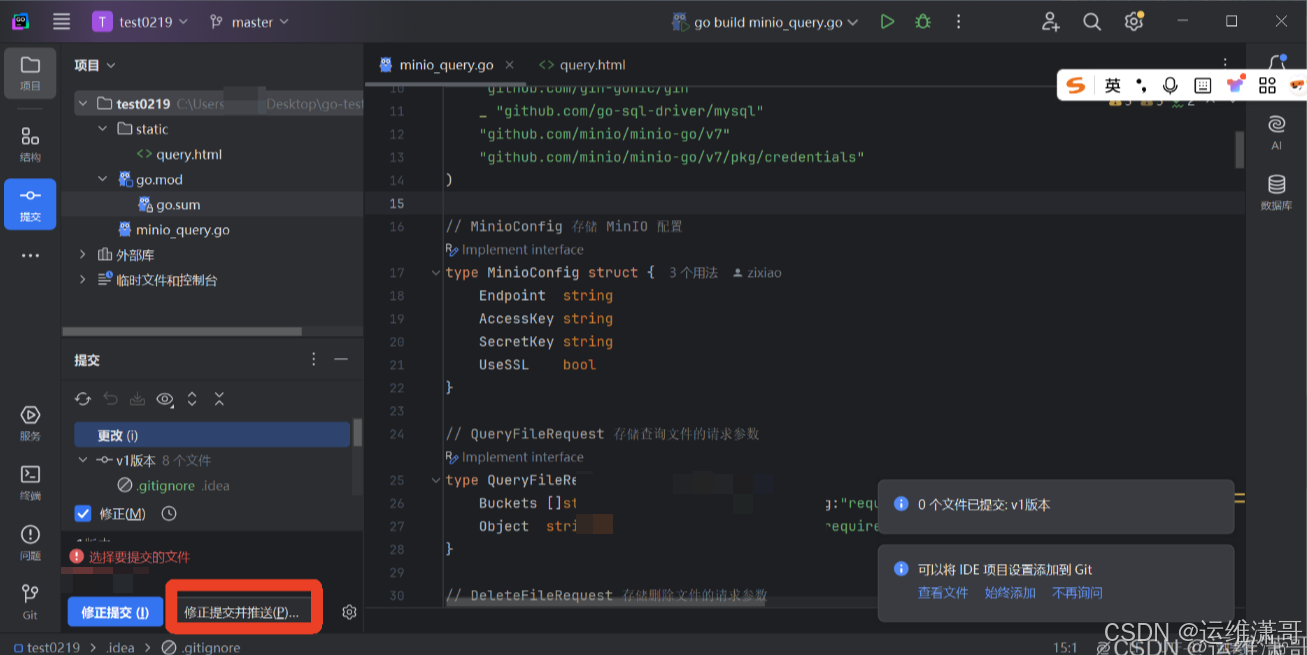Toggle the diff preview eye icon
This screenshot has height=655, width=1307.
[x=165, y=399]
